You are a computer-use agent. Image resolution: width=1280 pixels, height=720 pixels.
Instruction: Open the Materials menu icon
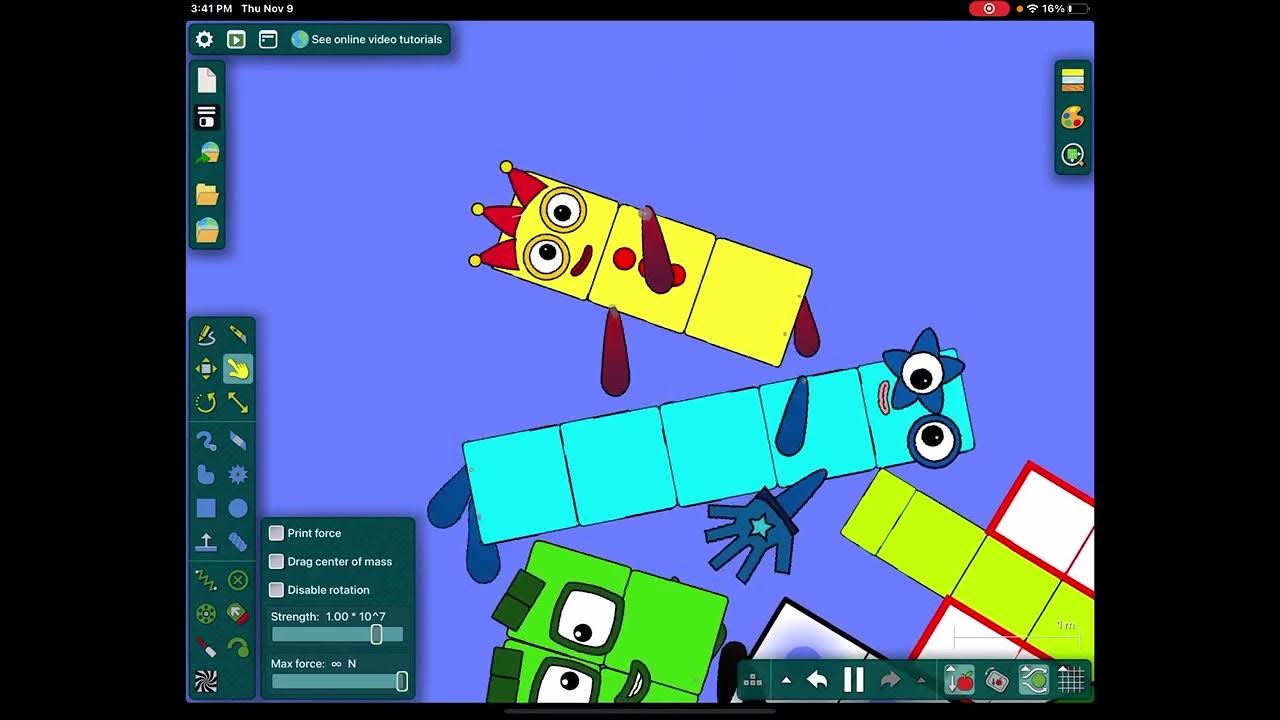coord(1073,80)
